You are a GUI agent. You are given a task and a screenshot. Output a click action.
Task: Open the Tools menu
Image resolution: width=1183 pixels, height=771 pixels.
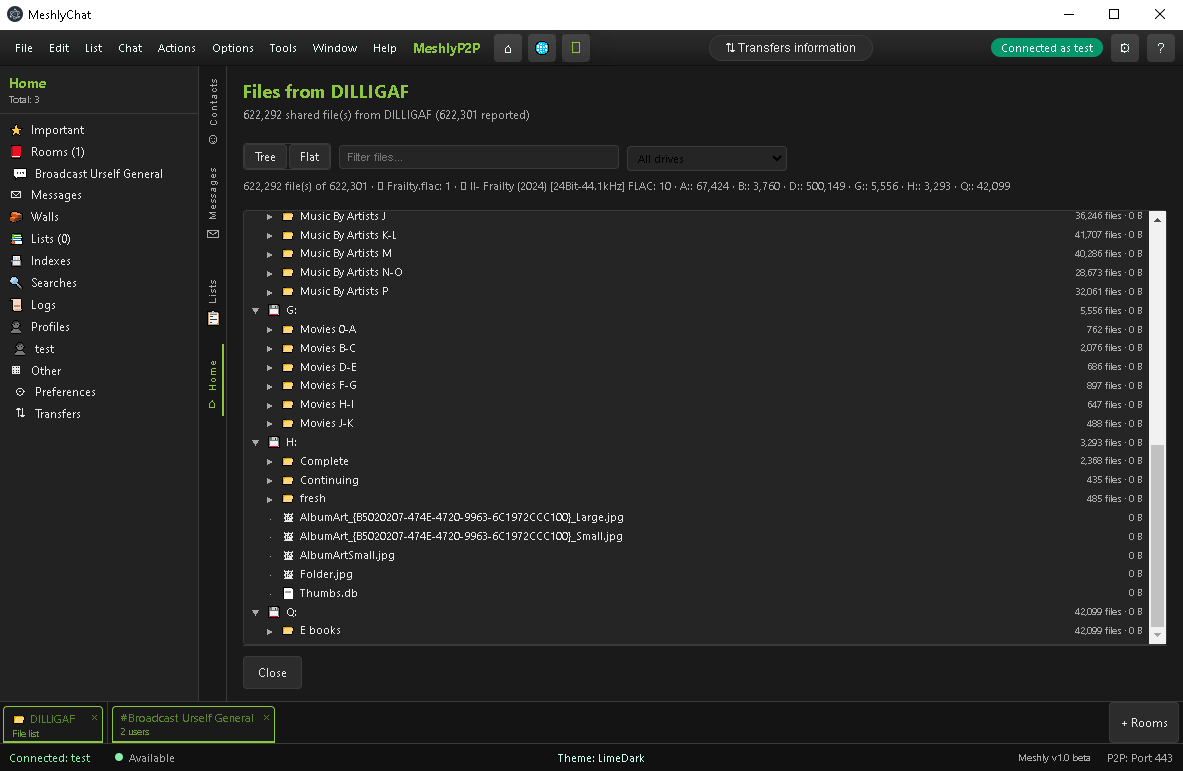[283, 48]
